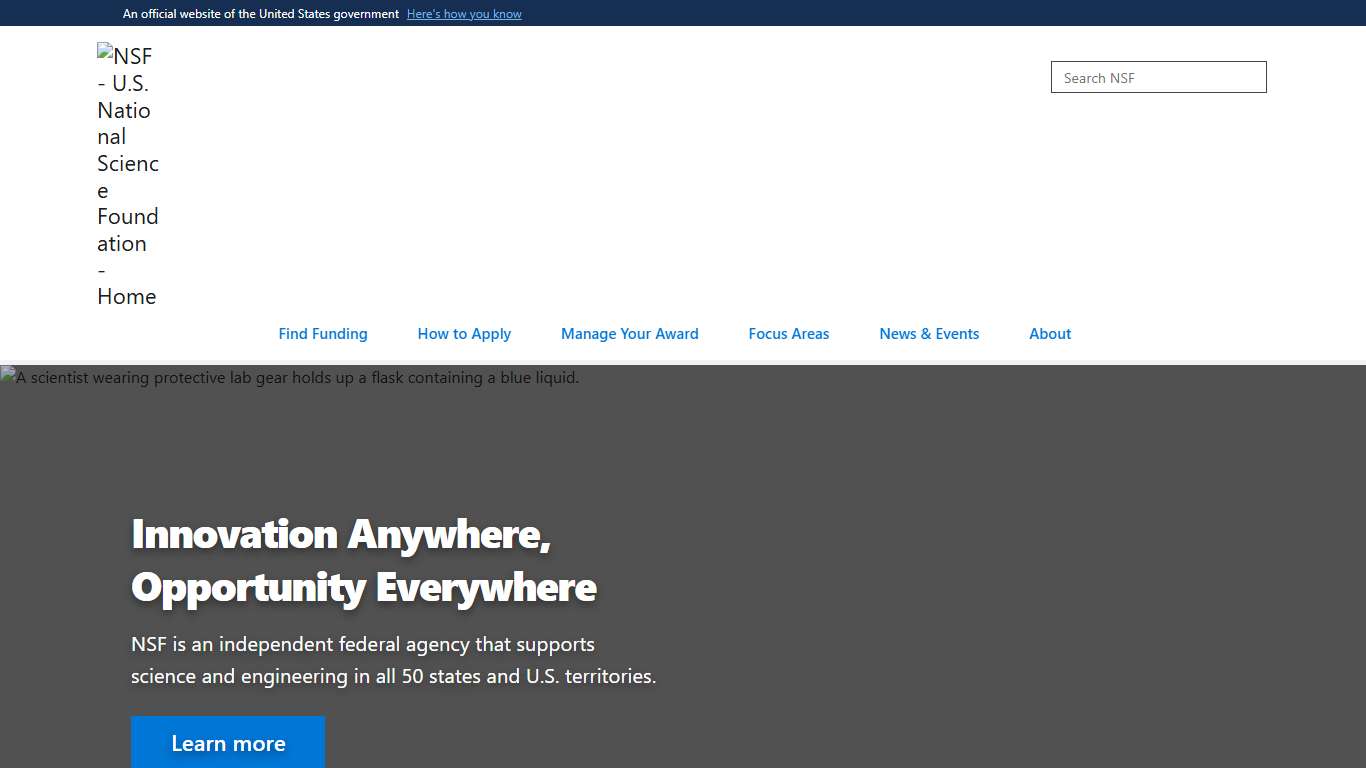Expand "Here's how you know" banner link
Image resolution: width=1366 pixels, height=768 pixels.
[x=464, y=14]
